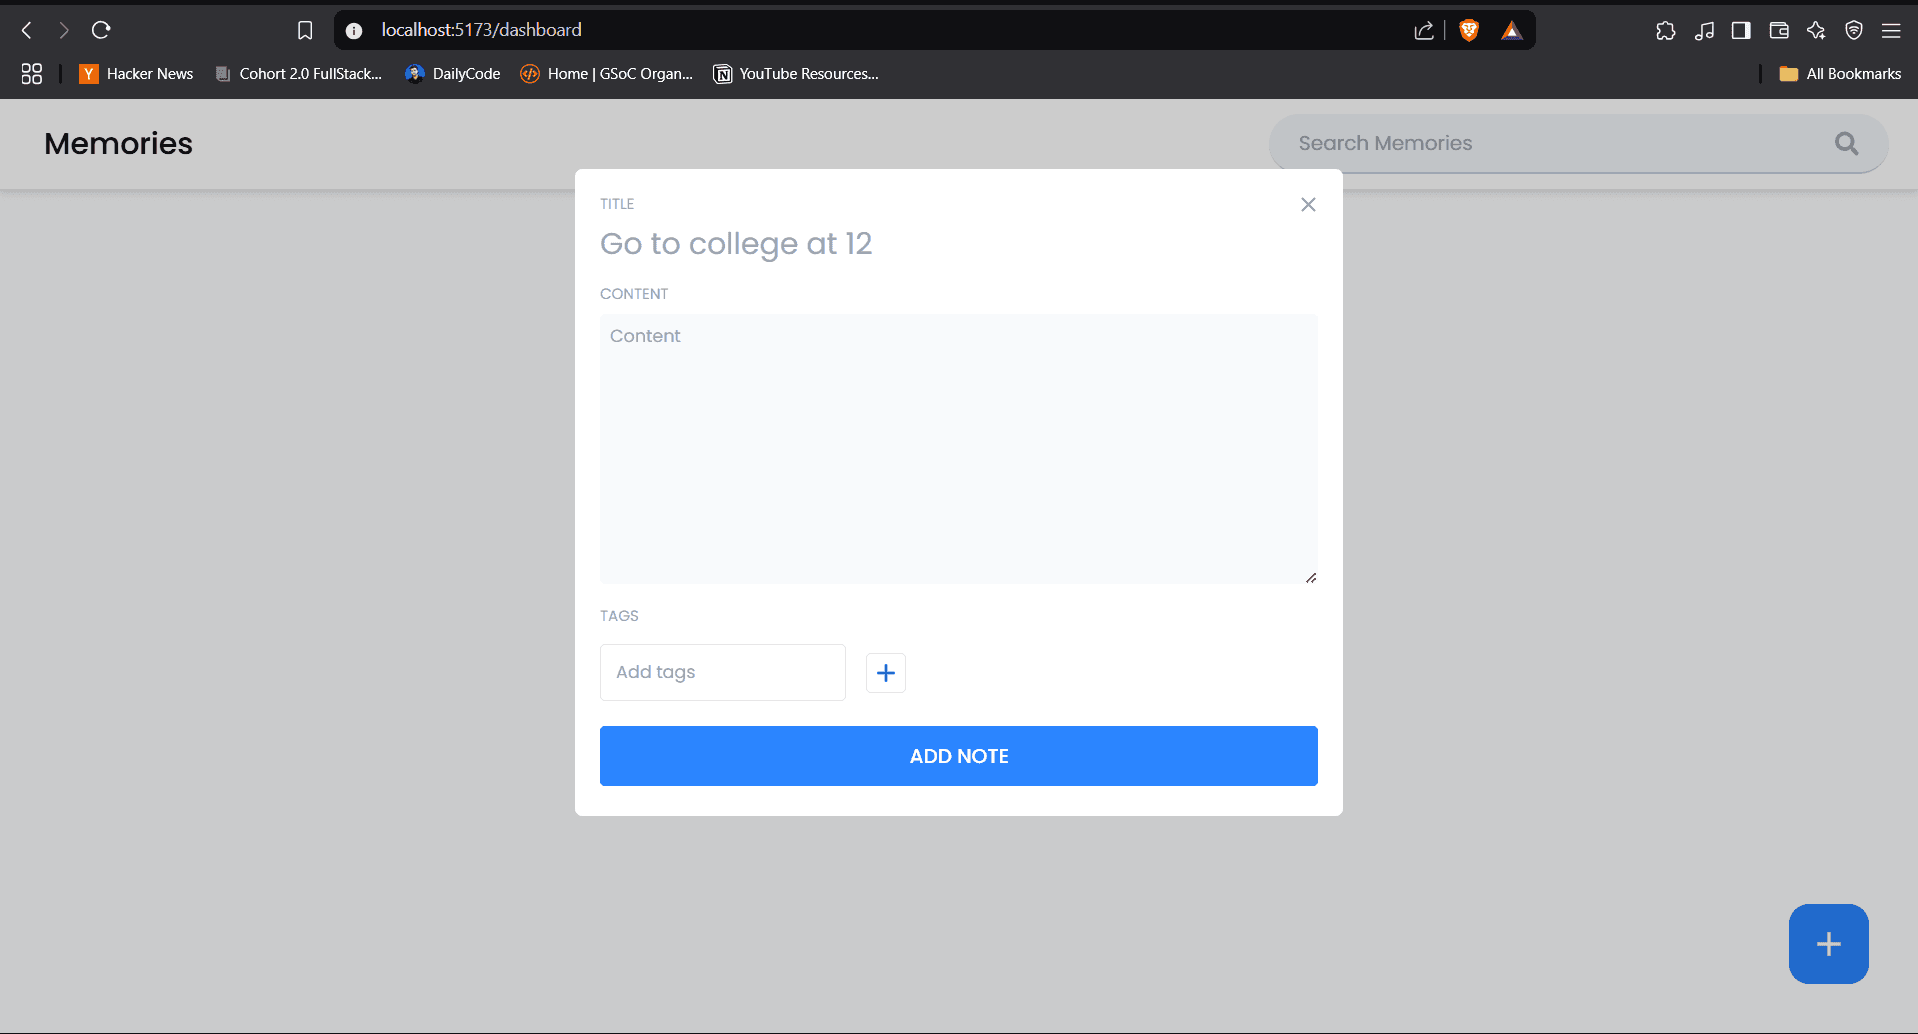The width and height of the screenshot is (1918, 1034).
Task: Click the Add tags input
Action: point(722,673)
